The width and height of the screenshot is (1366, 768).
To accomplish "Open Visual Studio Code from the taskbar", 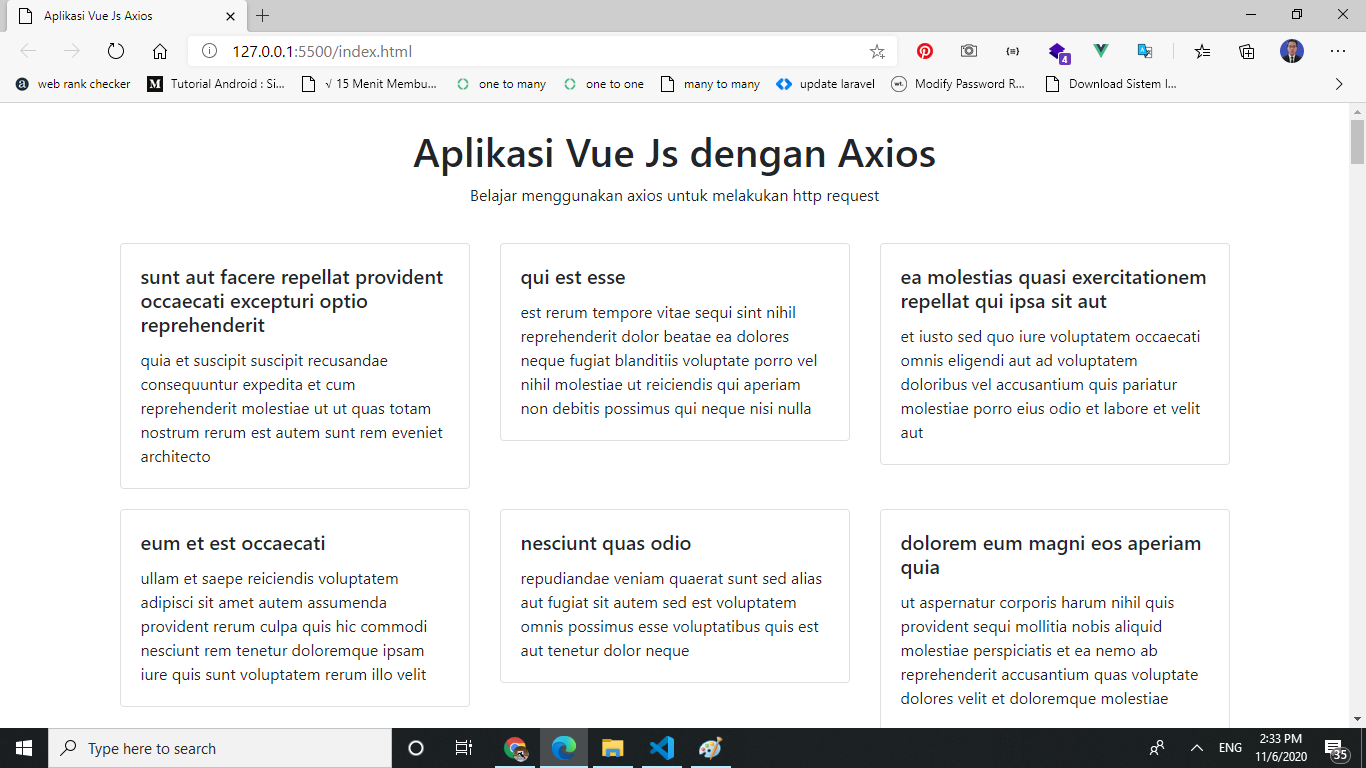I will click(661, 748).
